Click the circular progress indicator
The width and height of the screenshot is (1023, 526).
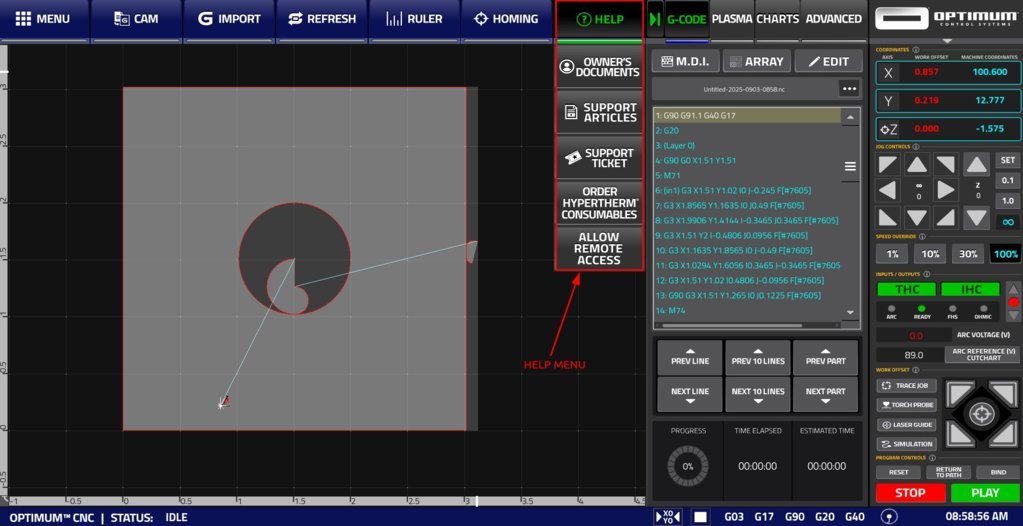[x=688, y=466]
